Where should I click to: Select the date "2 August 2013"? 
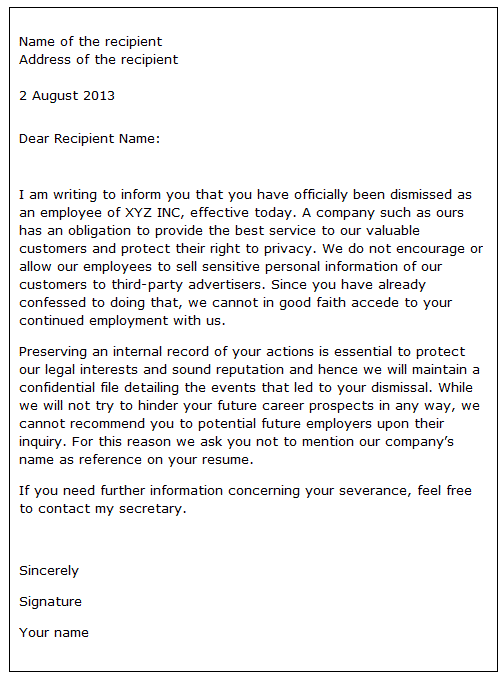tap(67, 96)
